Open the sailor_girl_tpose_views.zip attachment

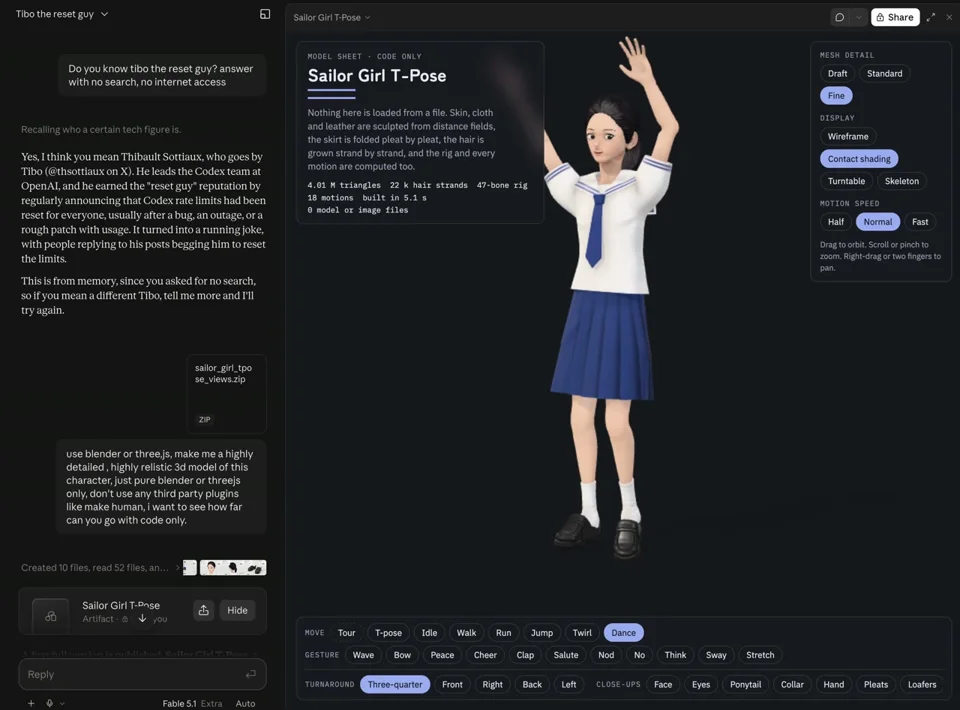click(227, 394)
